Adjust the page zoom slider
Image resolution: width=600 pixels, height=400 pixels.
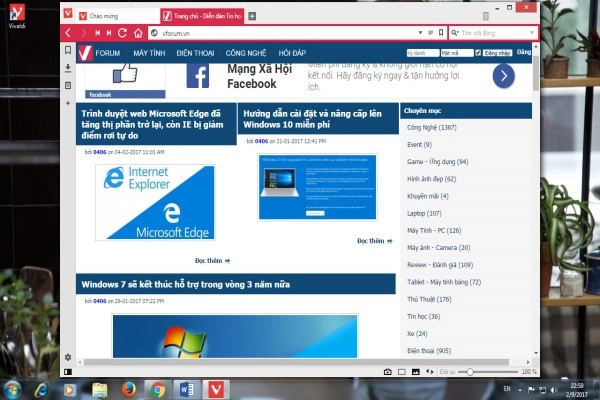471,372
